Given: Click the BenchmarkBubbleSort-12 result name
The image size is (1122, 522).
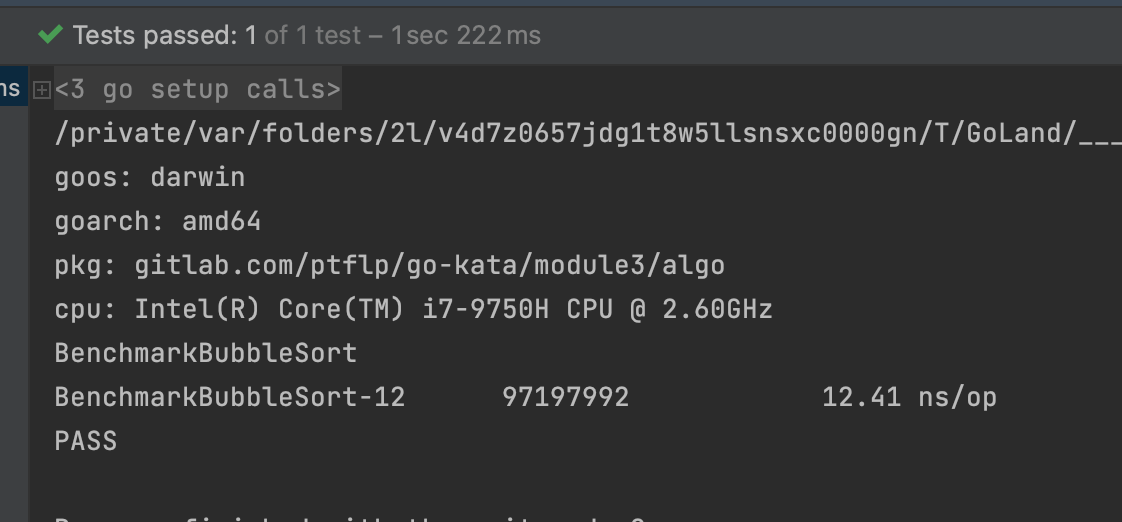Looking at the screenshot, I should click(x=230, y=397).
